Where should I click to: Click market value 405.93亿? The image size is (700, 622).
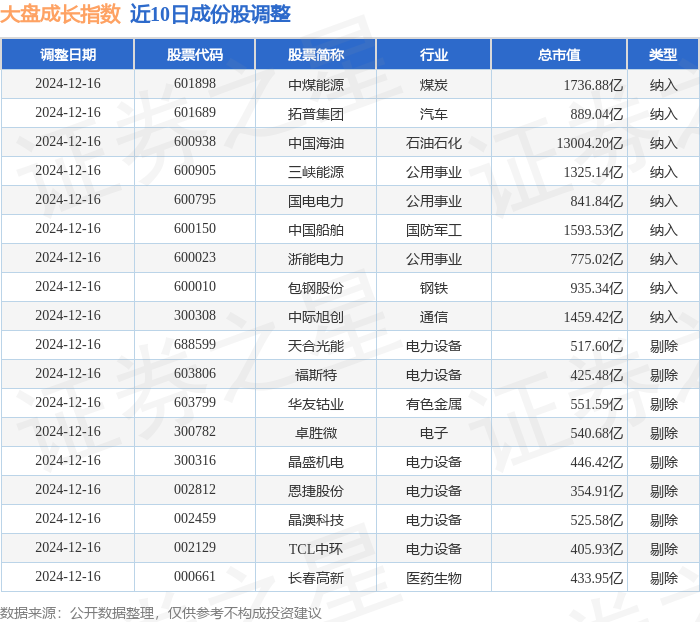(x=596, y=549)
